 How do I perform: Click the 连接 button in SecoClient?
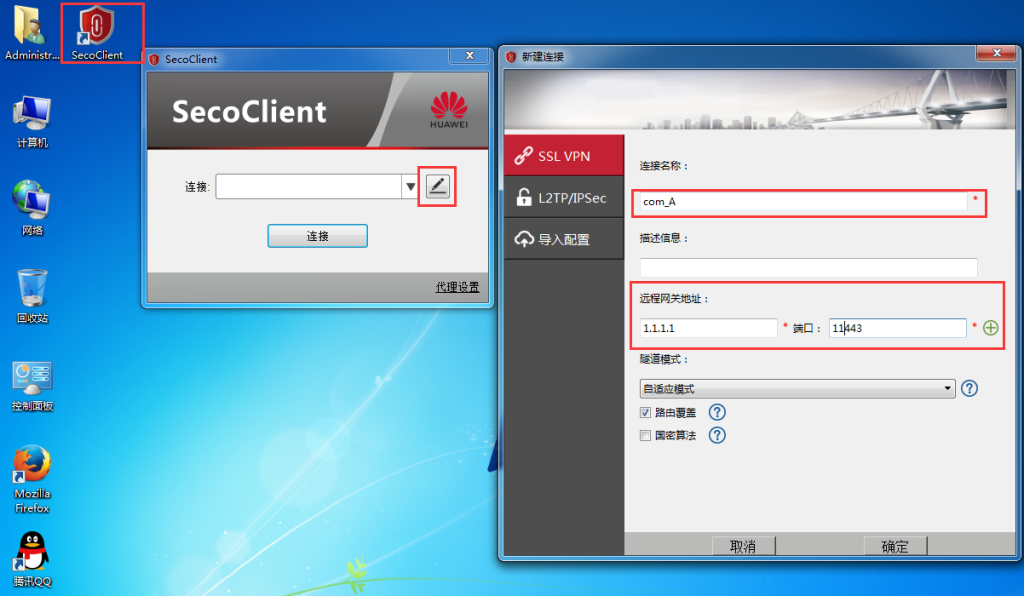[x=317, y=236]
